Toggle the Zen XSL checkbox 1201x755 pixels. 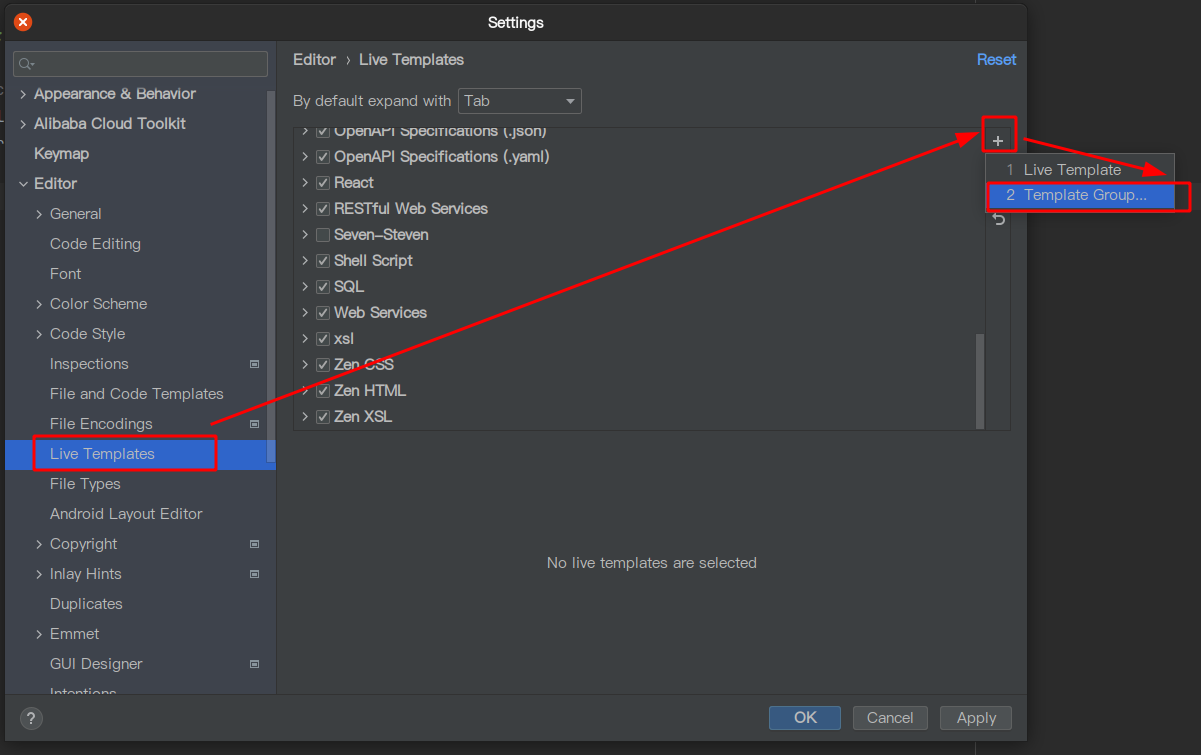(323, 417)
